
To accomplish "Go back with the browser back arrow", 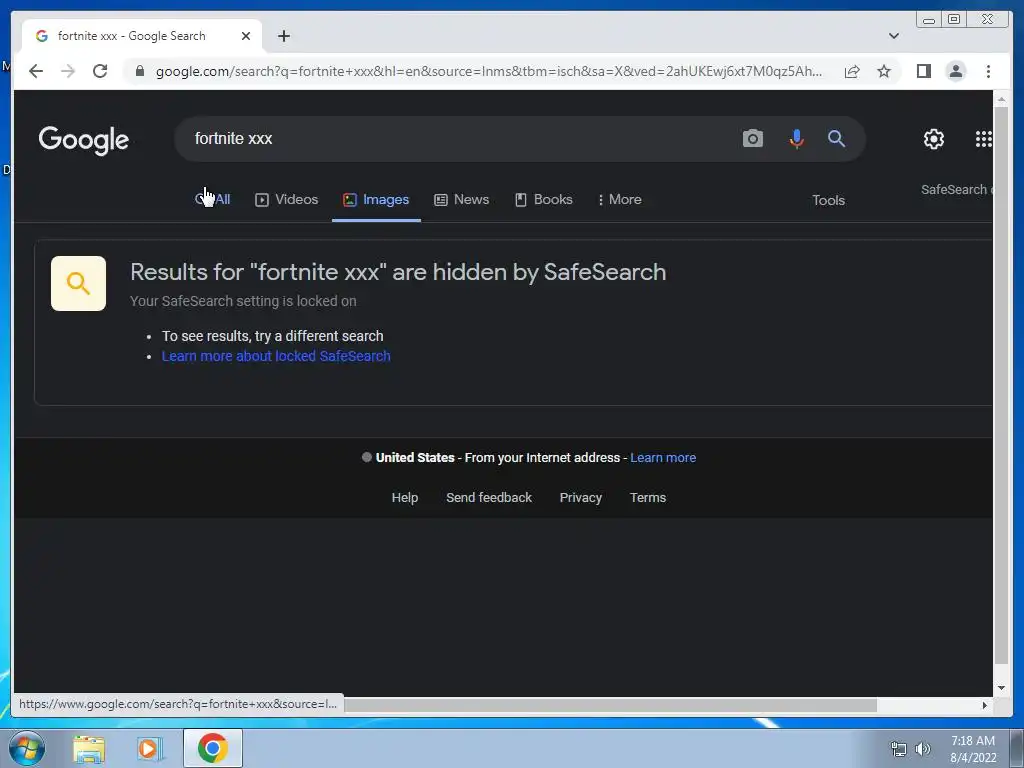I will pos(36,71).
